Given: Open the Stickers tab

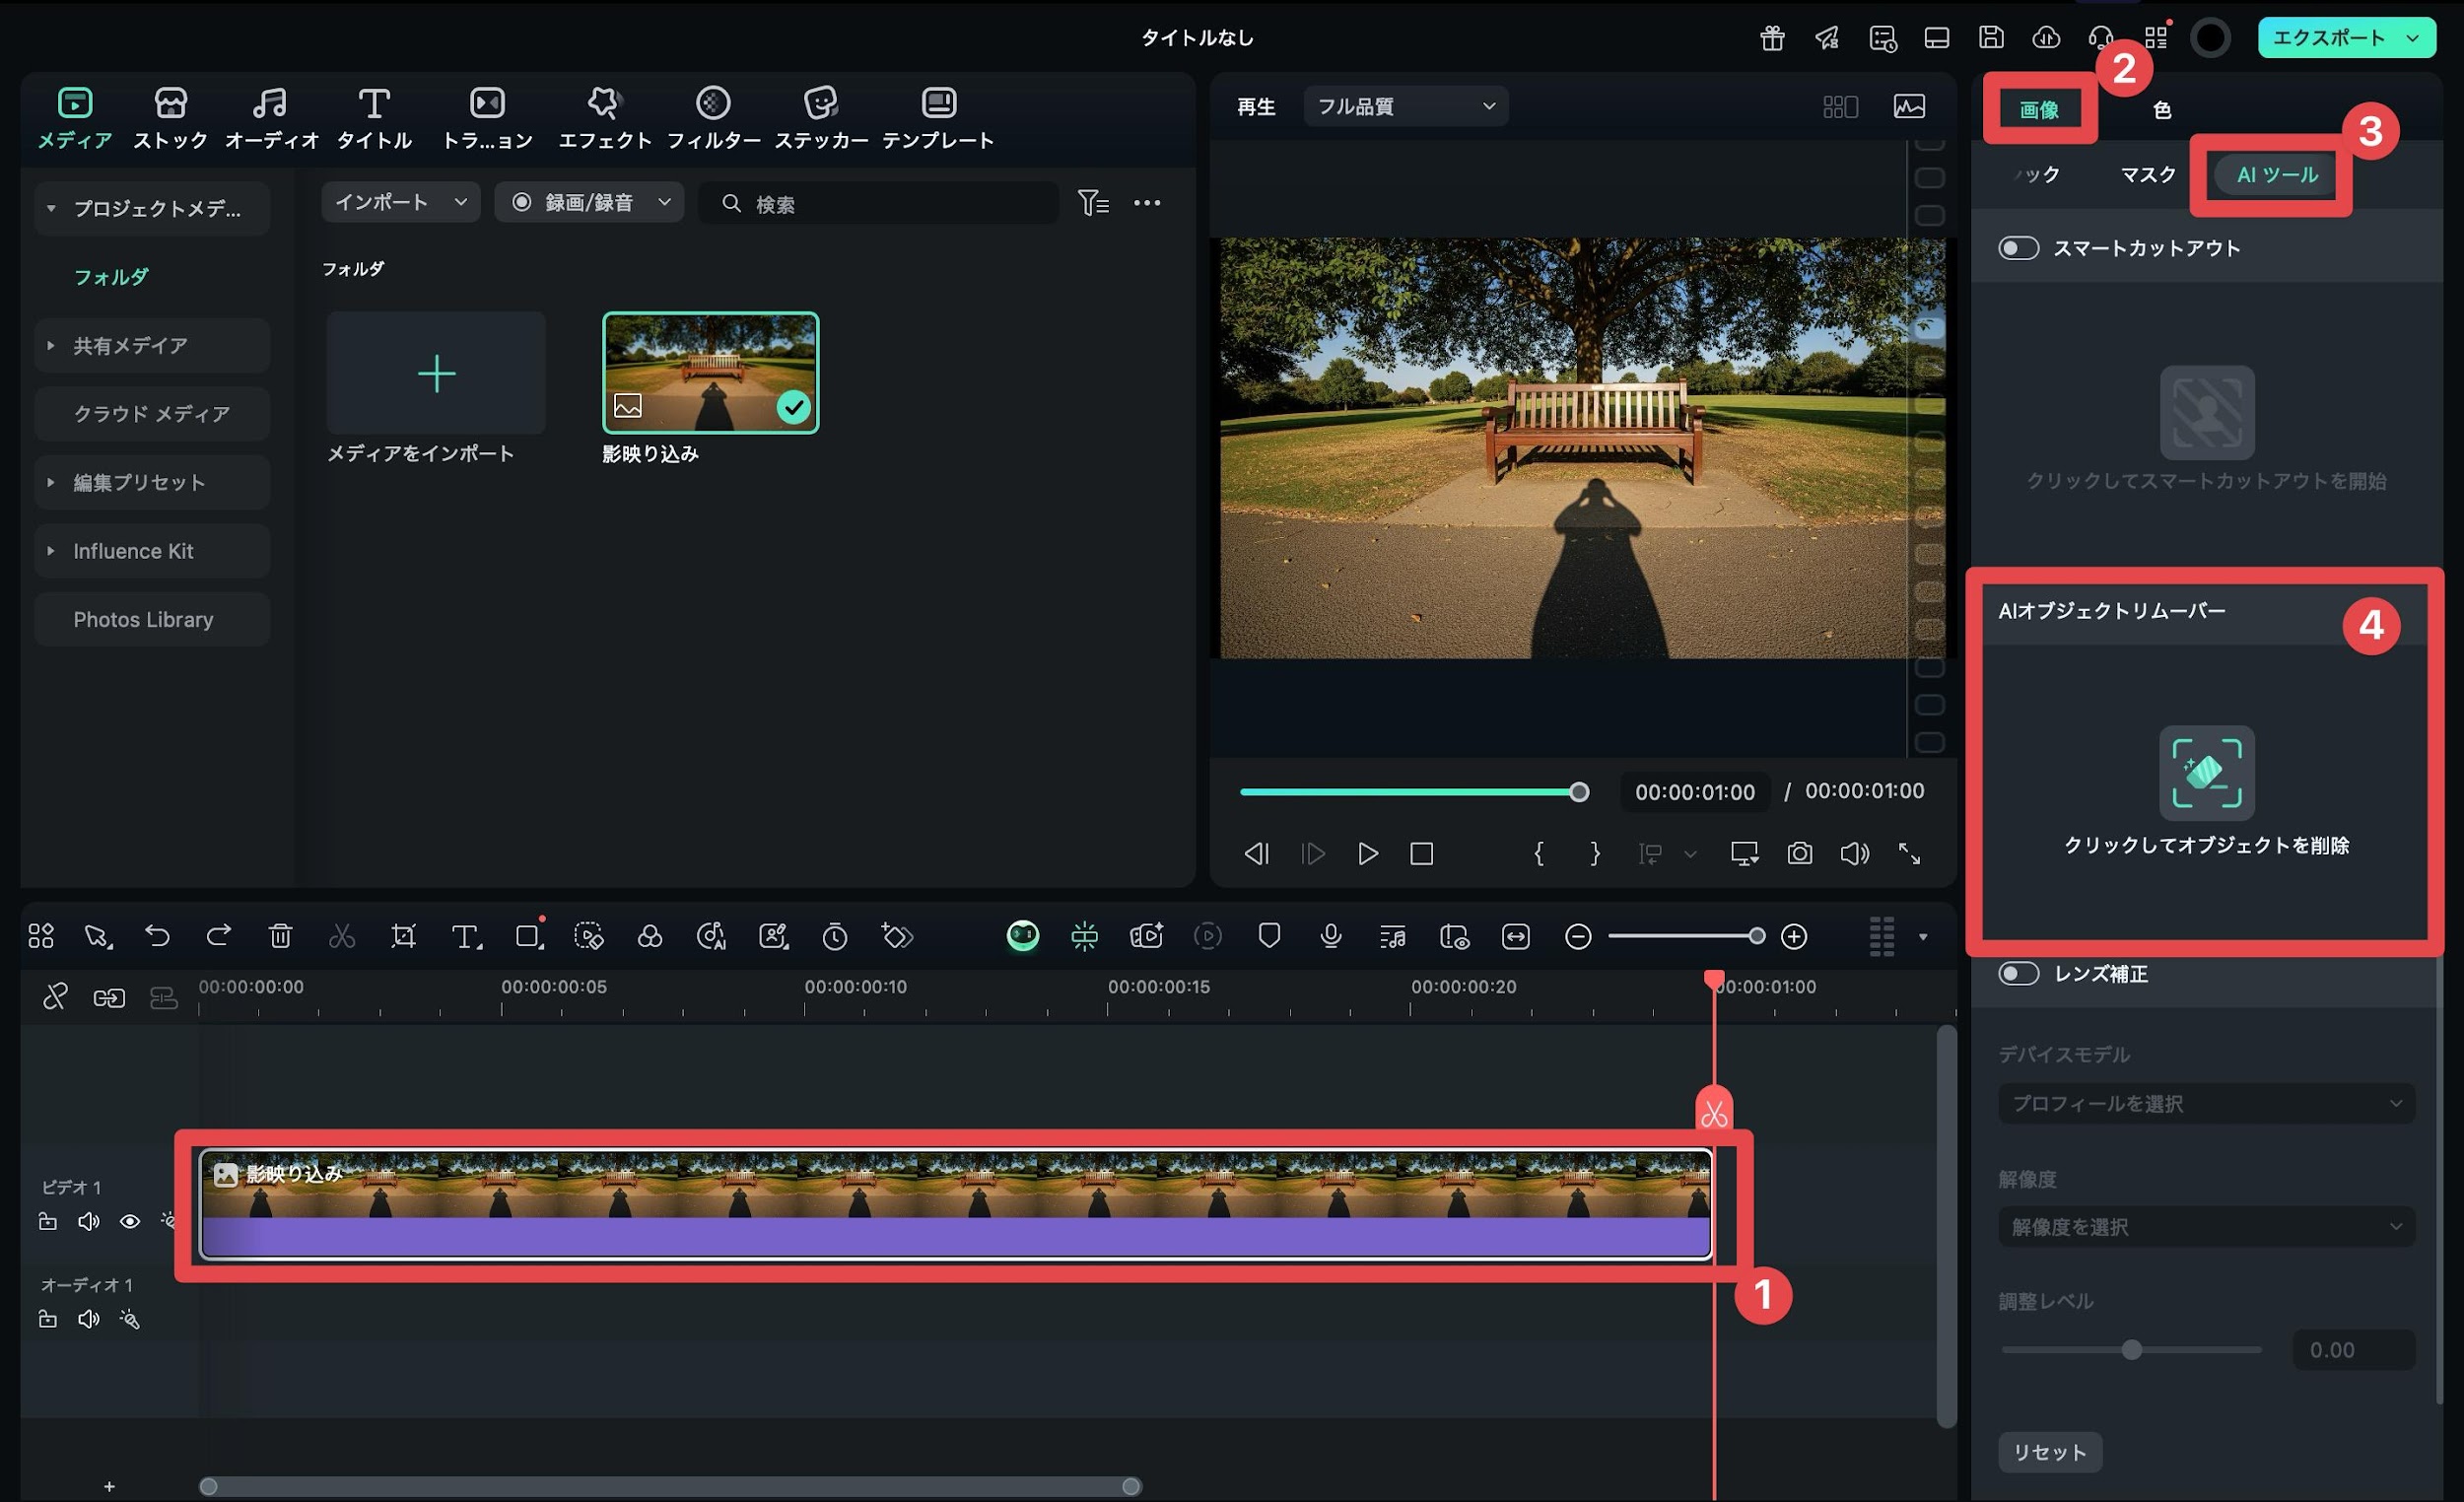Looking at the screenshot, I should (821, 118).
